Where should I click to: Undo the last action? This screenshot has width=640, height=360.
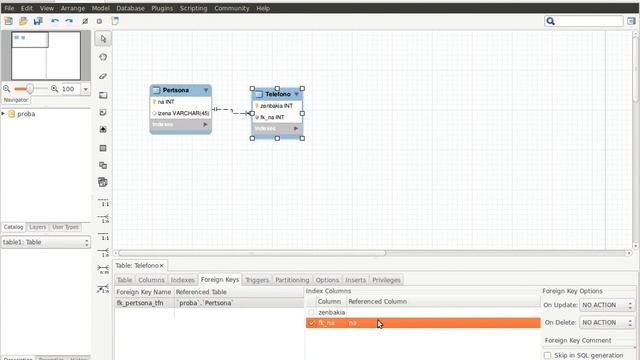click(x=55, y=21)
